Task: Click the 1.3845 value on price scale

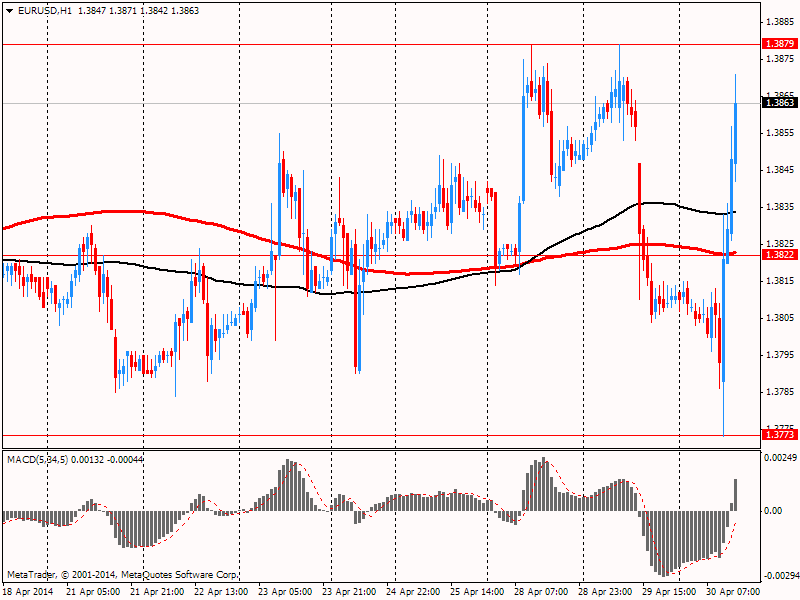Action: click(779, 169)
